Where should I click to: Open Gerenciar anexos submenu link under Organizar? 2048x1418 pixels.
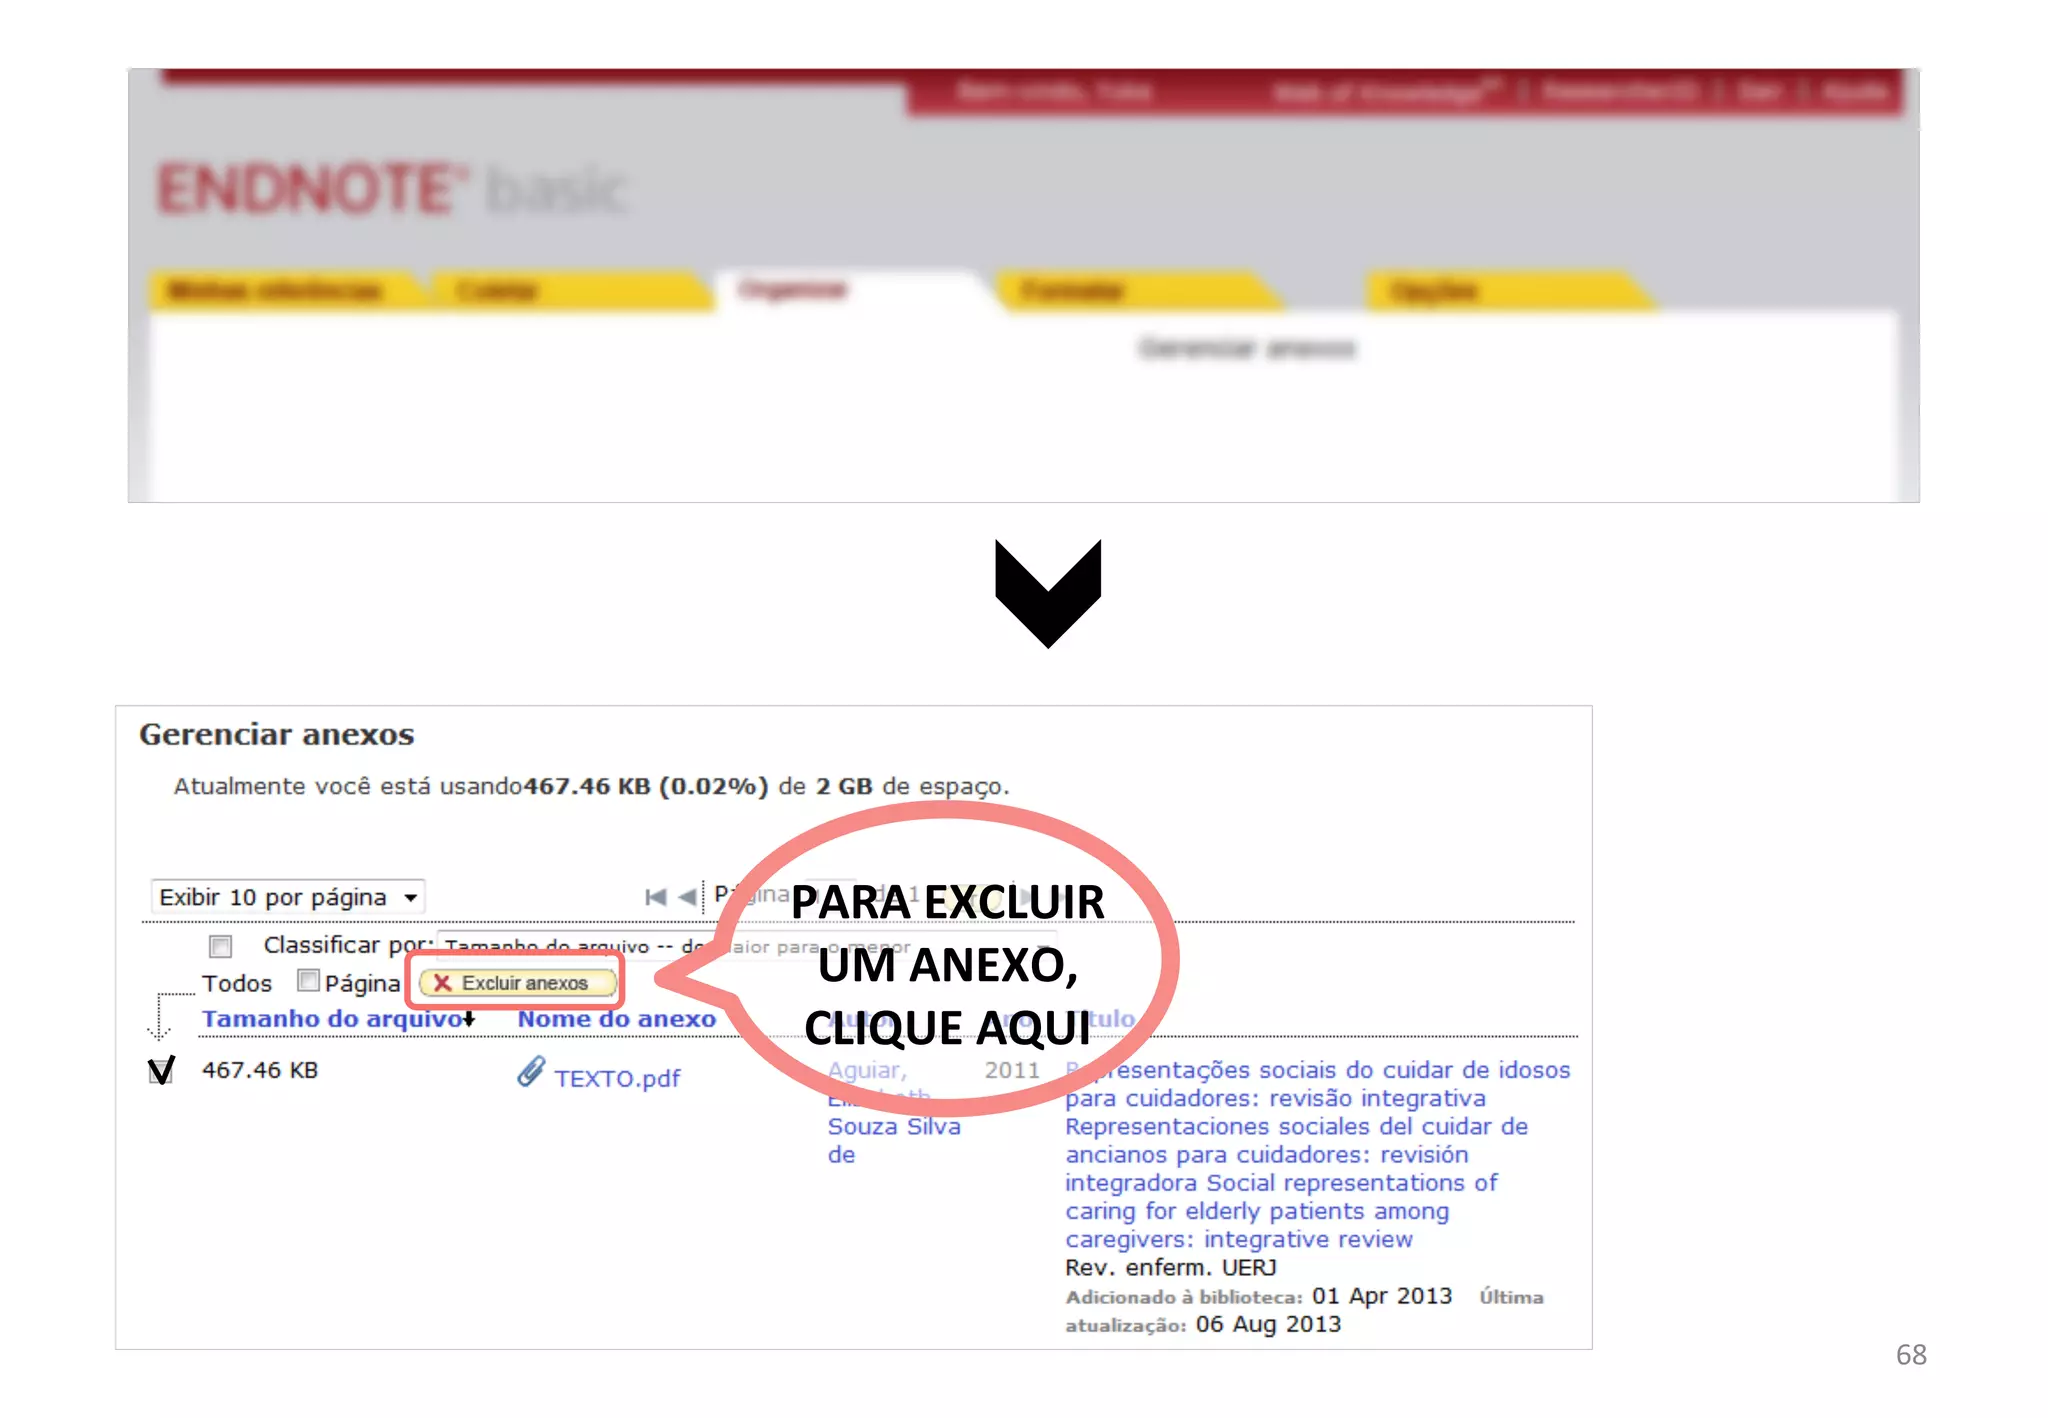click(x=1247, y=348)
